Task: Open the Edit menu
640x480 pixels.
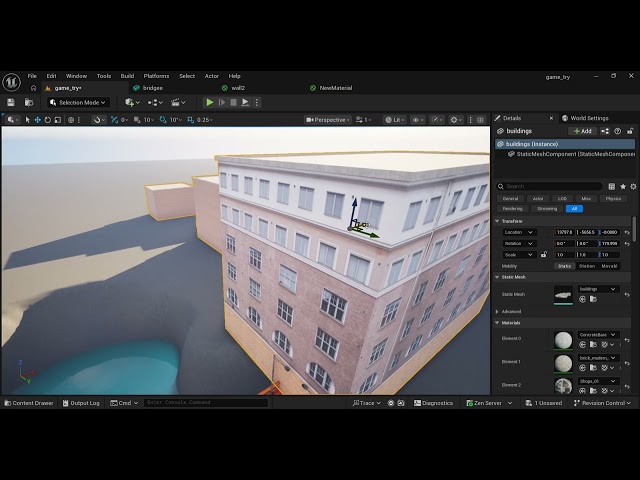Action: click(x=51, y=76)
